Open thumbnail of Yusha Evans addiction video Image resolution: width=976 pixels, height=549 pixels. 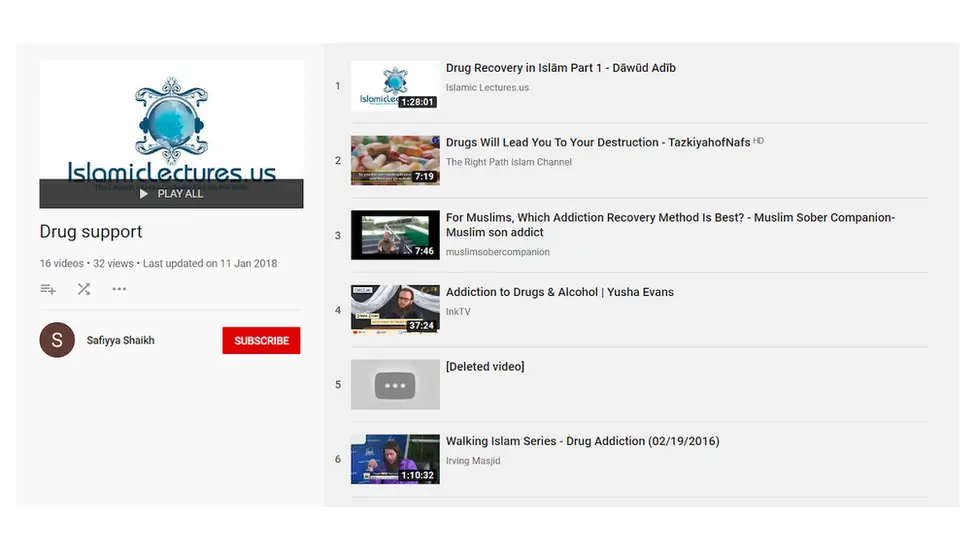tap(395, 310)
